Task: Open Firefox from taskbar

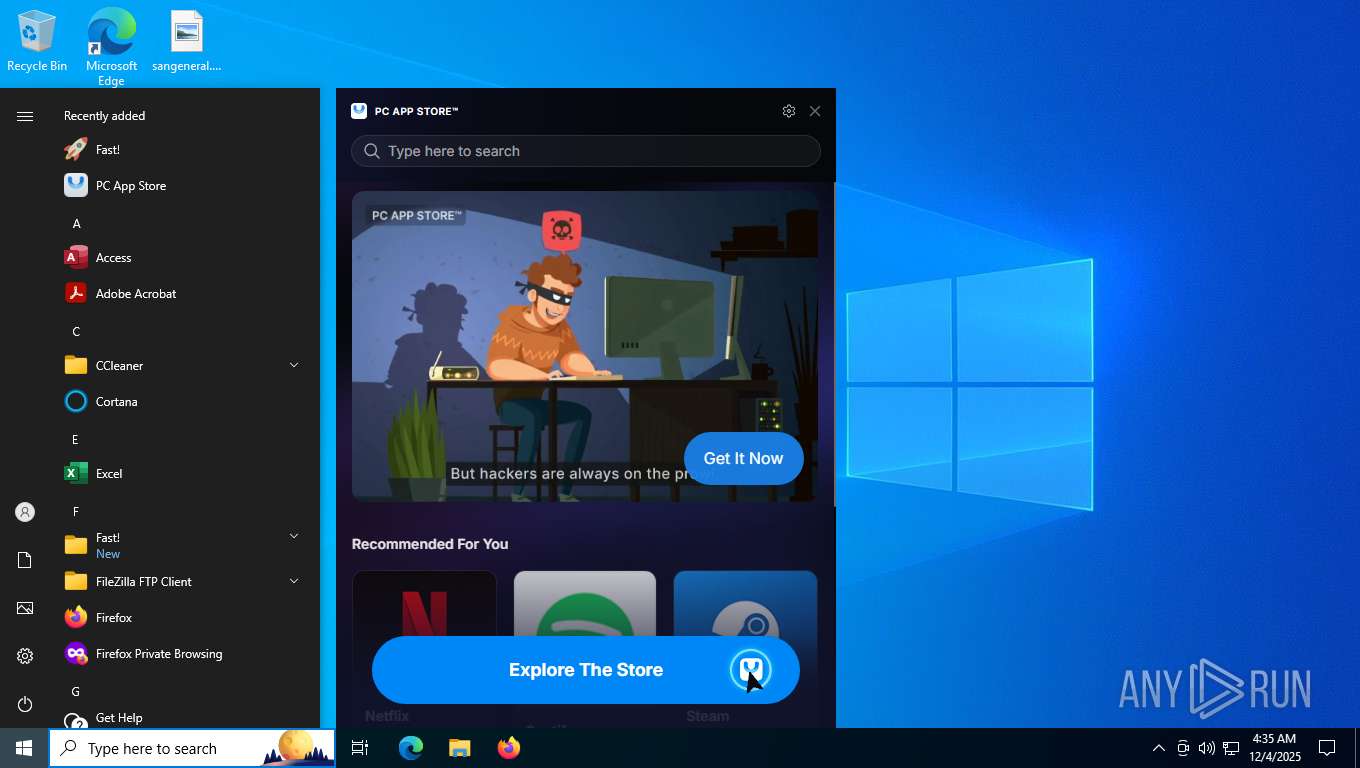Action: click(508, 748)
